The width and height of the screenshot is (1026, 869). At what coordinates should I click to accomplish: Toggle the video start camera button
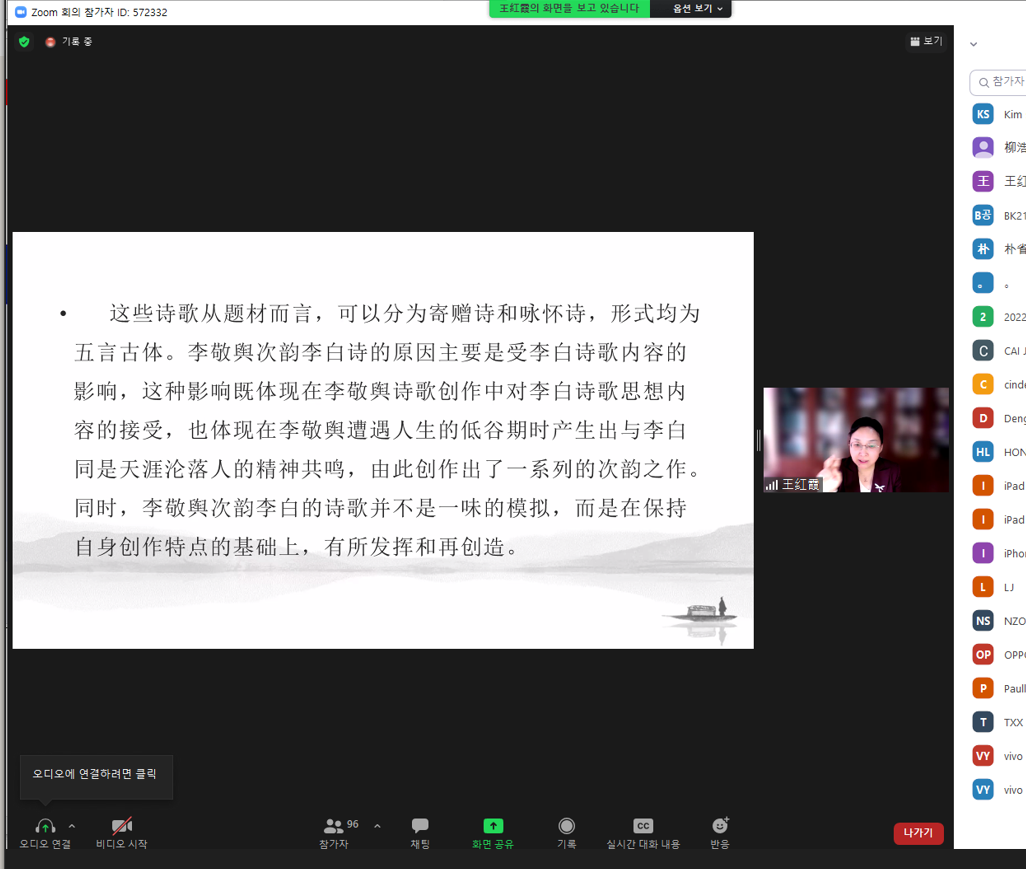122,826
